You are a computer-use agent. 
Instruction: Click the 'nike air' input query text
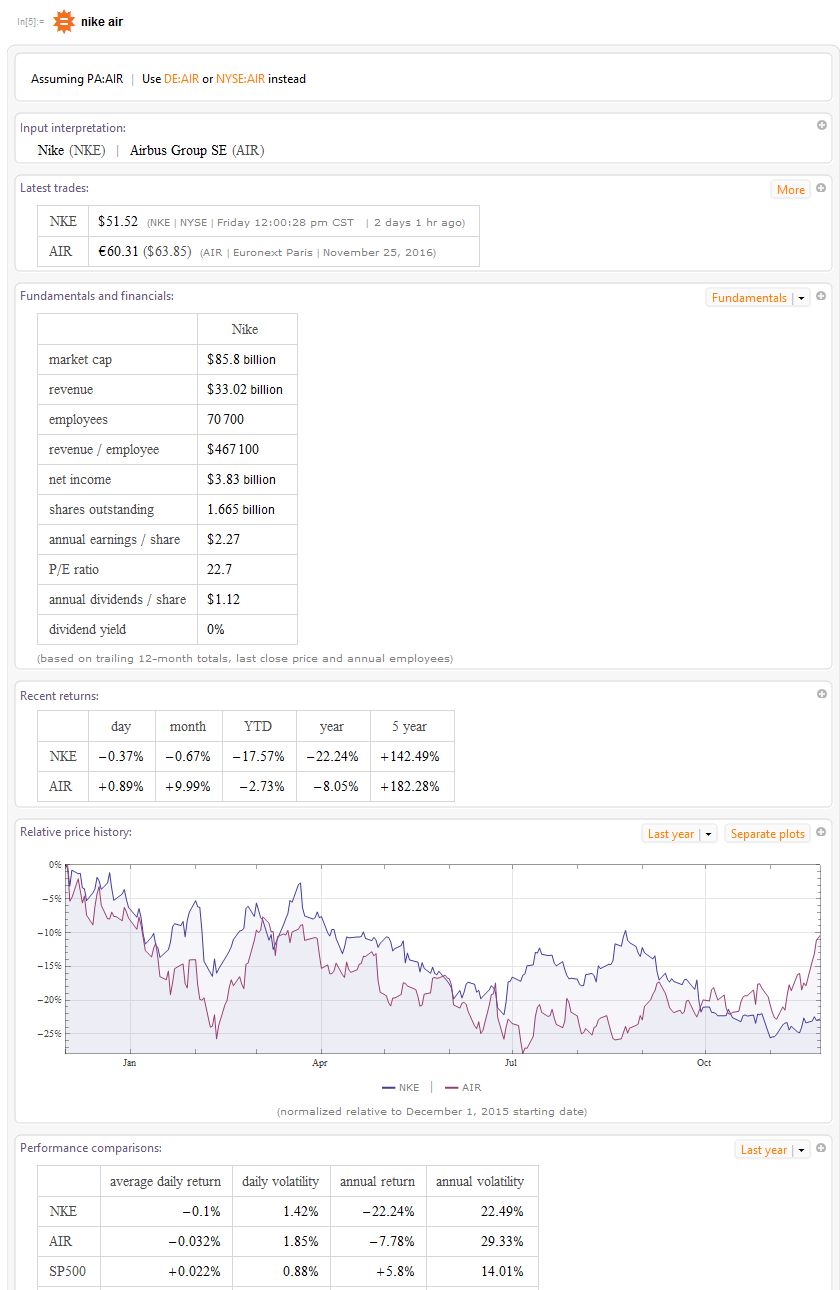(102, 21)
